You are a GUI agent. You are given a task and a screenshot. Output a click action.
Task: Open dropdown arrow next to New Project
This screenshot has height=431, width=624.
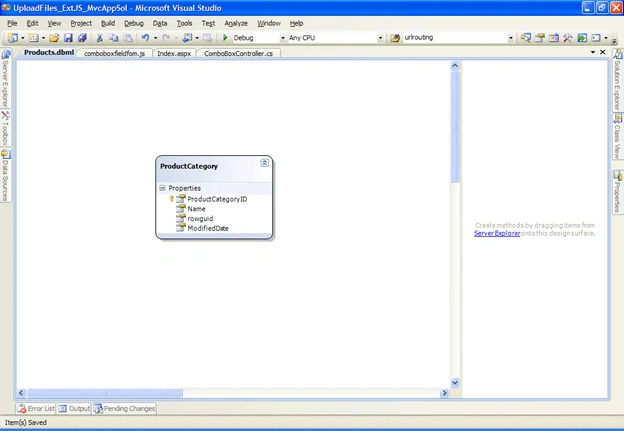tap(23, 38)
